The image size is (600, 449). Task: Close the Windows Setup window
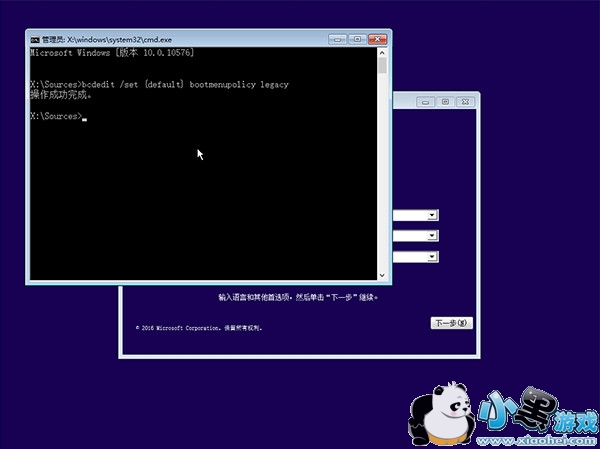(x=465, y=102)
